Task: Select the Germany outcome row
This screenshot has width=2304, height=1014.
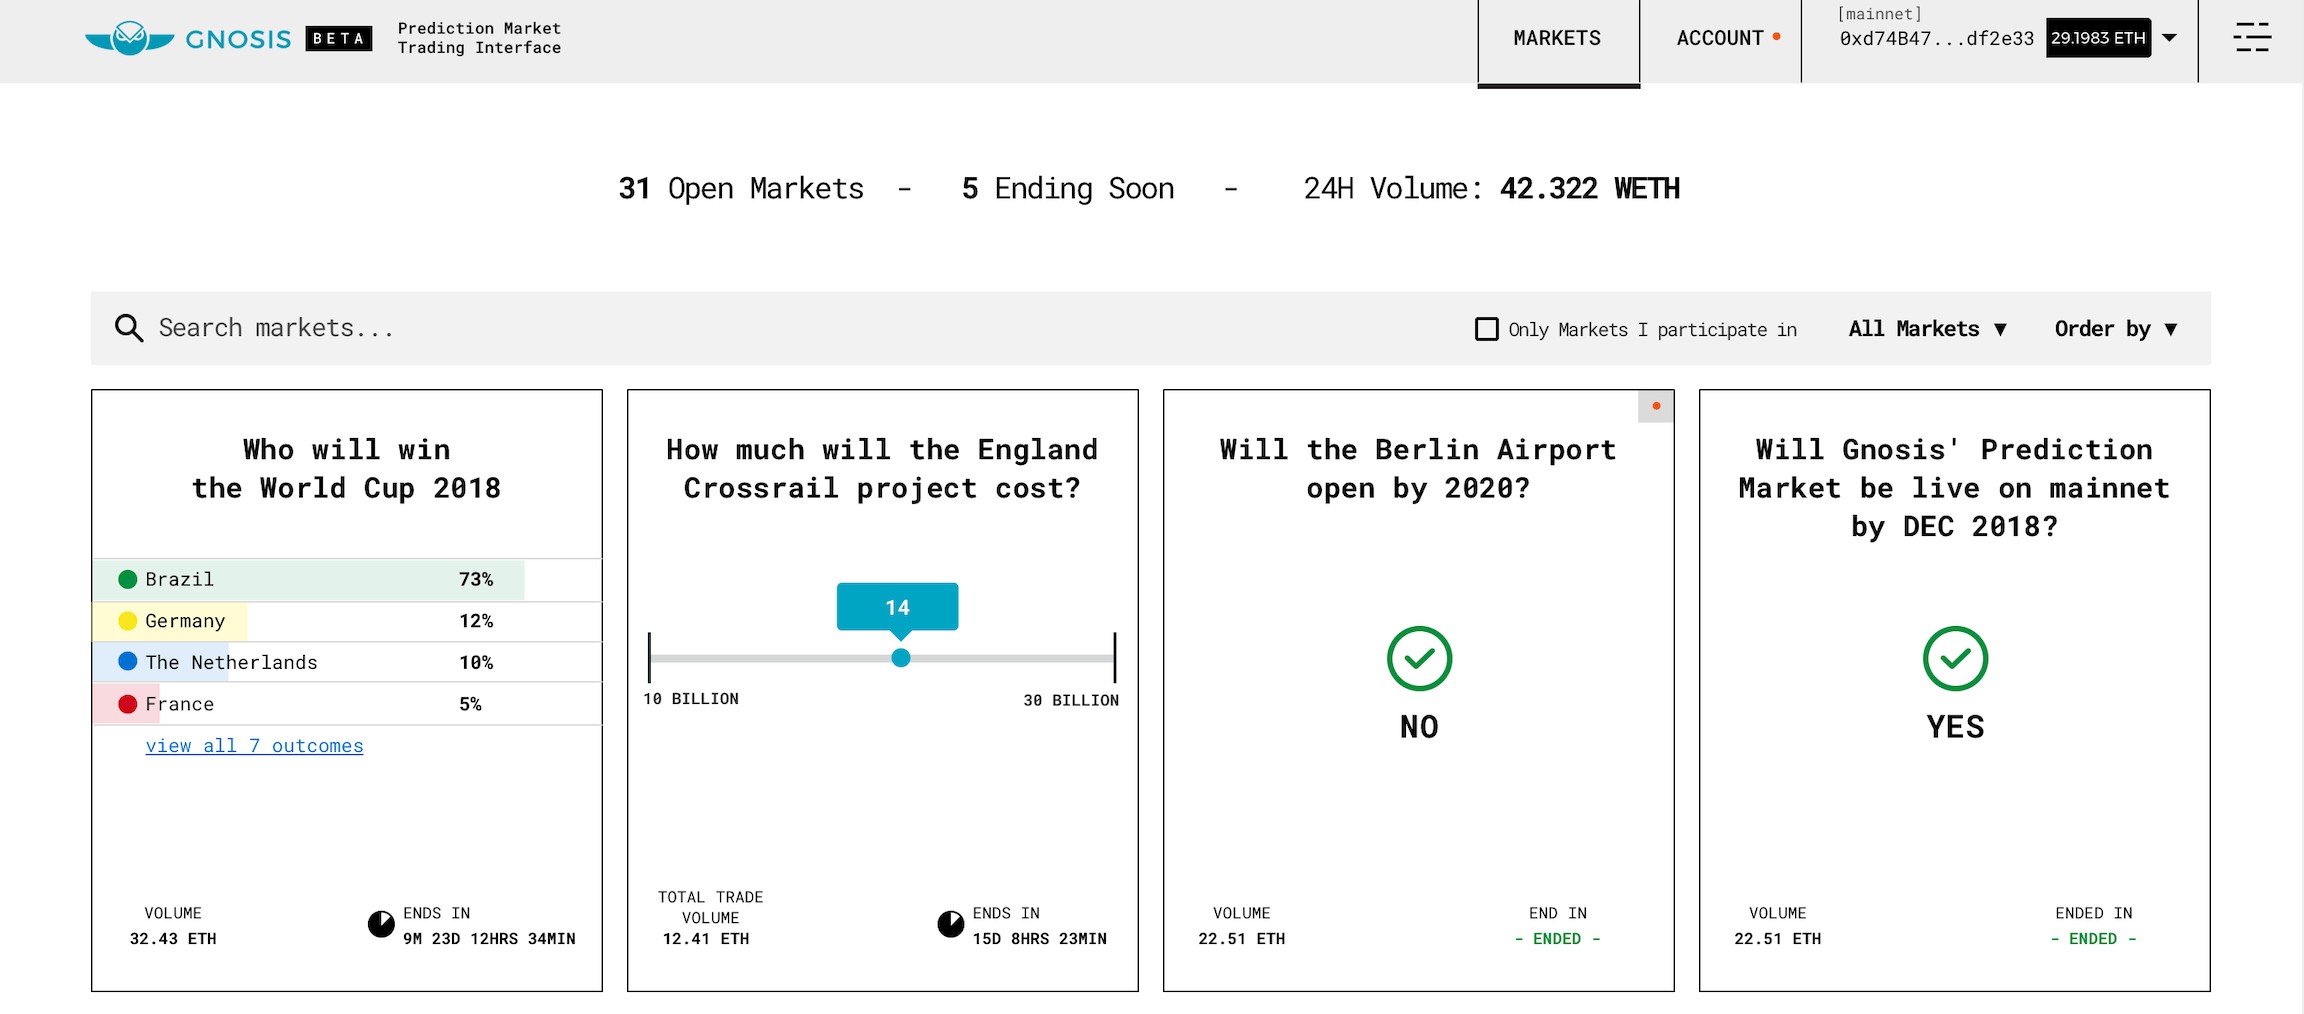Action: (346, 621)
